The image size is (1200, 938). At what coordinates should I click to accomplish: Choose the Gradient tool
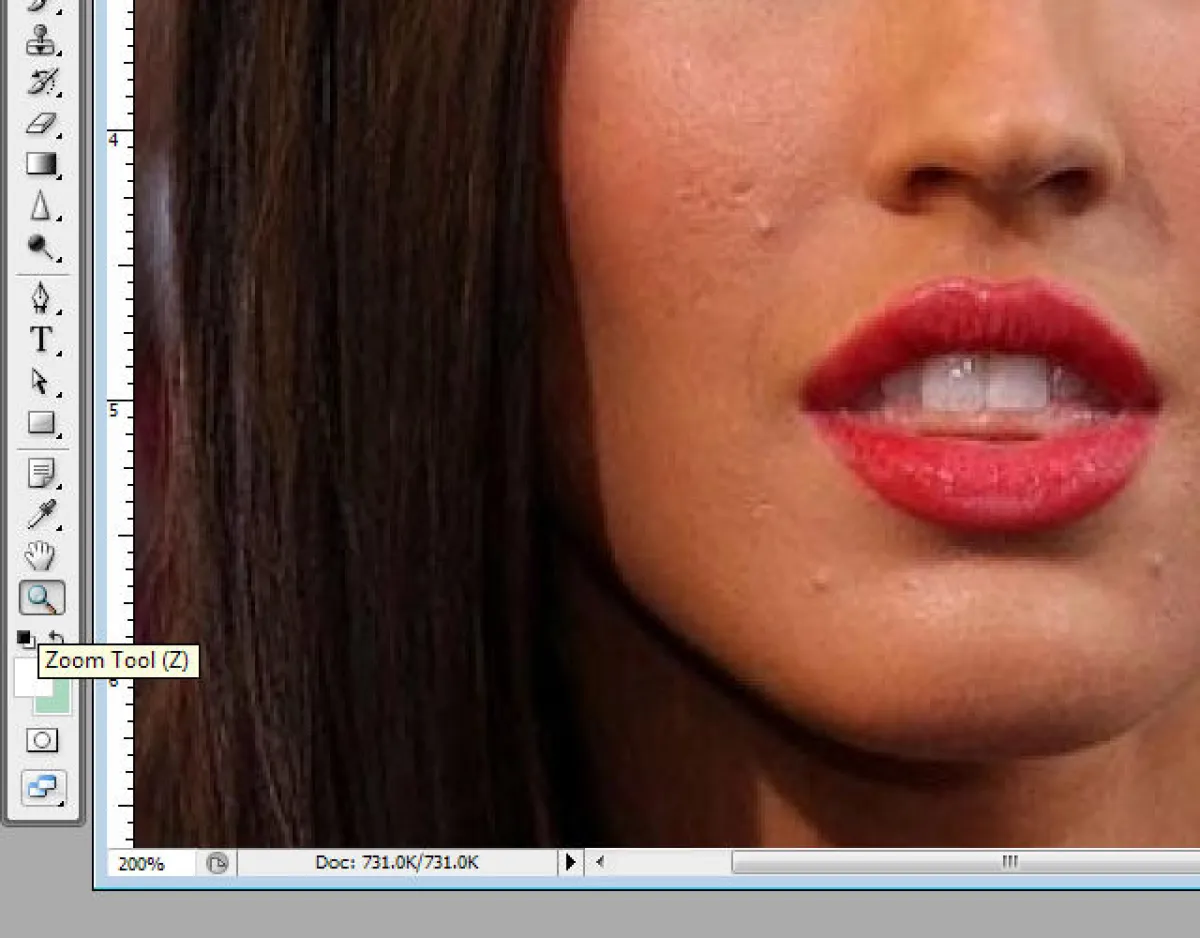click(40, 165)
